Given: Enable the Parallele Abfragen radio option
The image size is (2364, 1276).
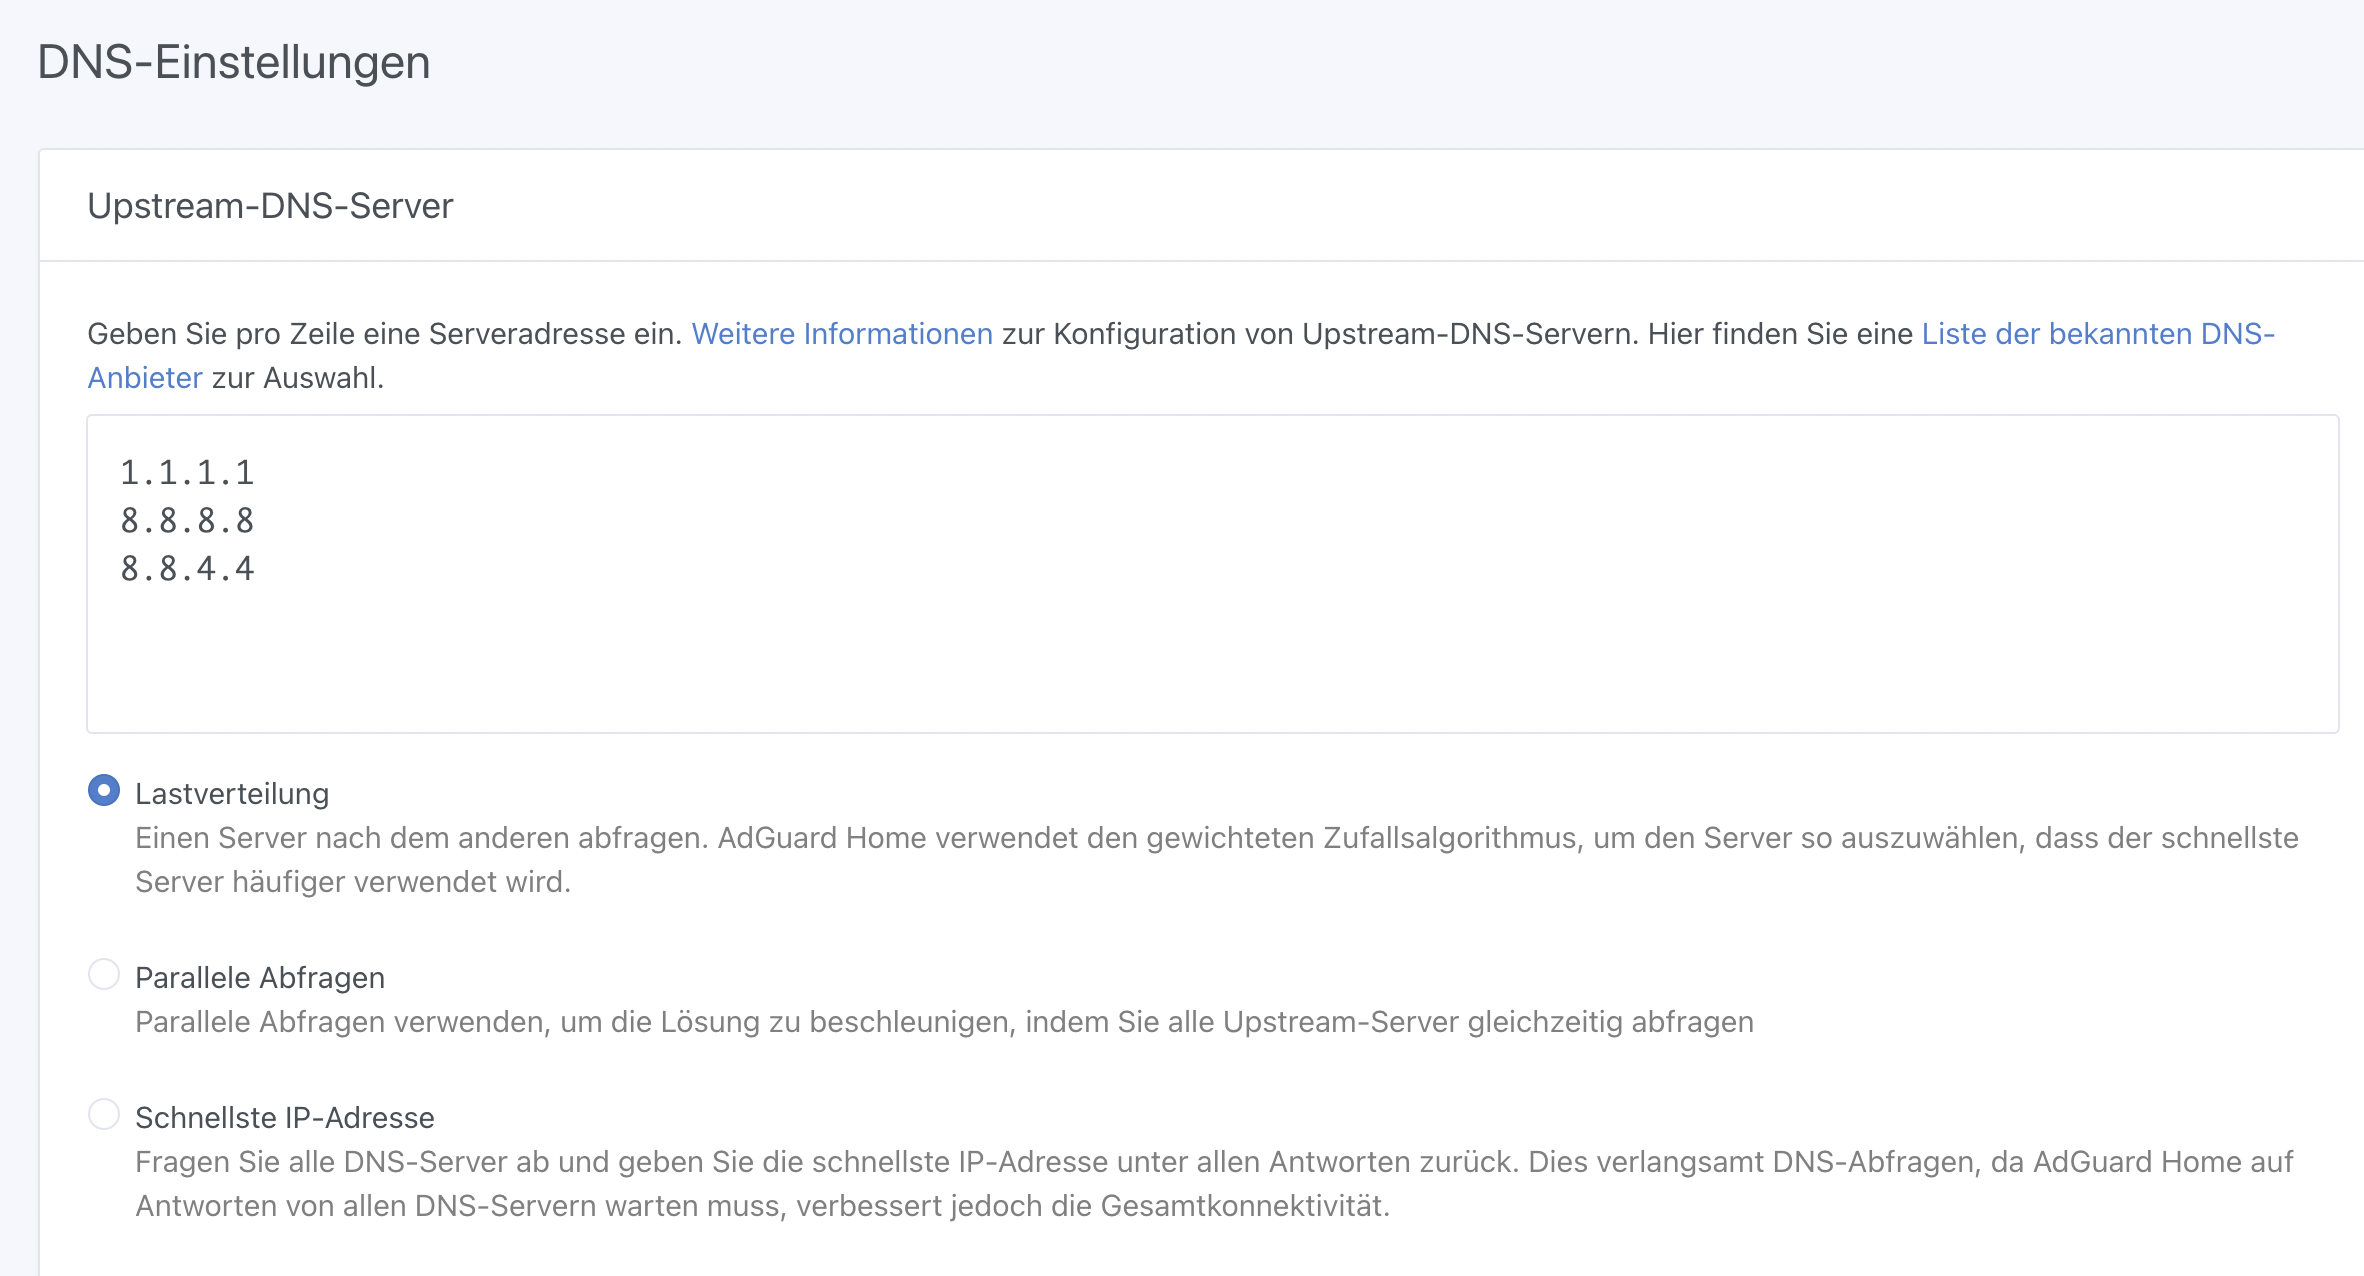Looking at the screenshot, I should point(104,974).
